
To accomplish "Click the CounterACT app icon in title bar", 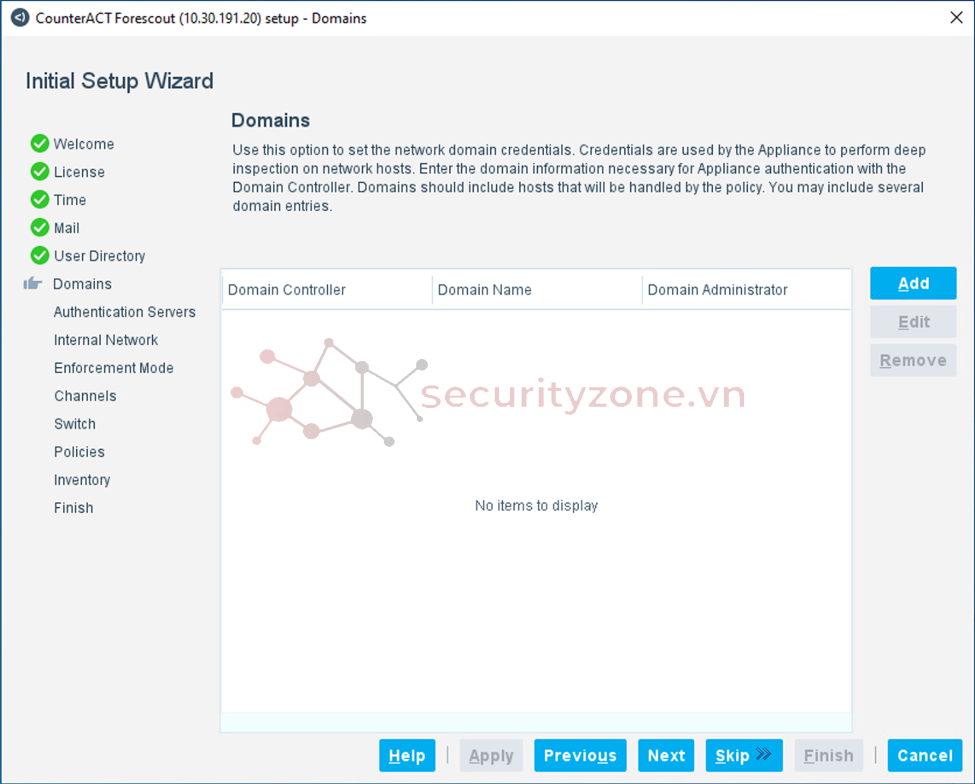I will coord(20,17).
